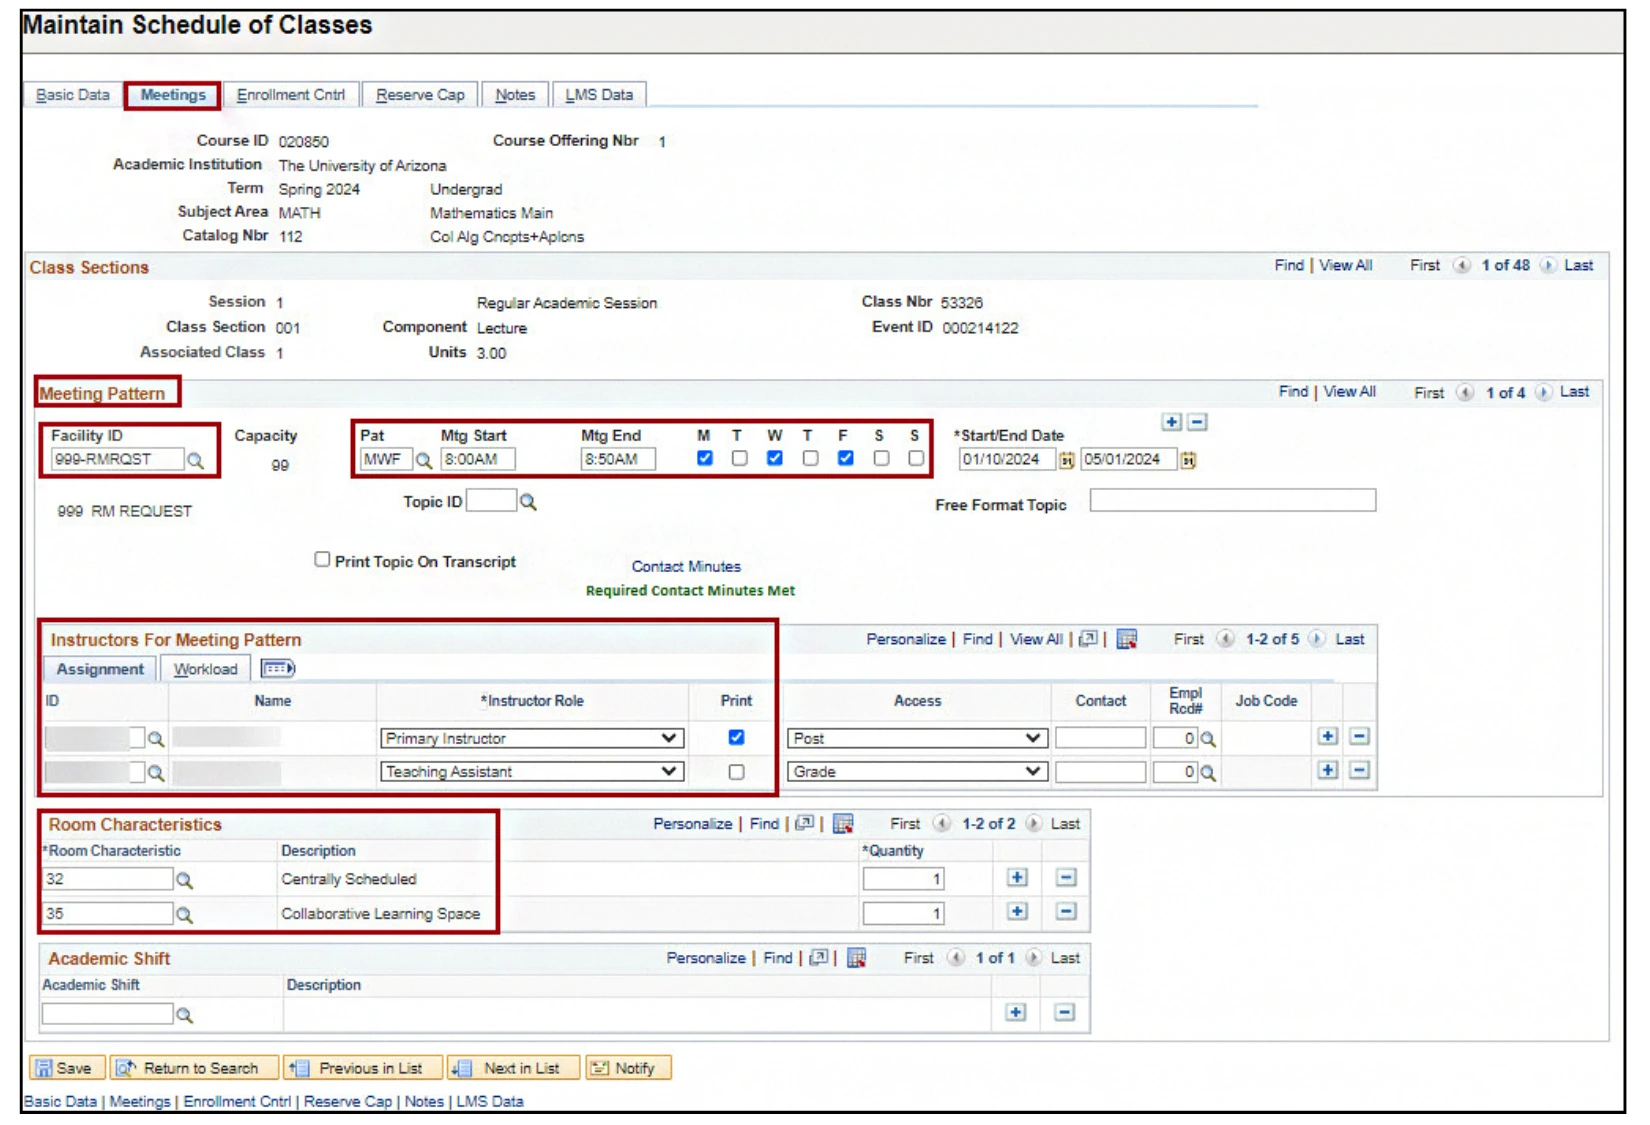The width and height of the screenshot is (1650, 1125).
Task: Go to Next in List
Action: click(514, 1068)
